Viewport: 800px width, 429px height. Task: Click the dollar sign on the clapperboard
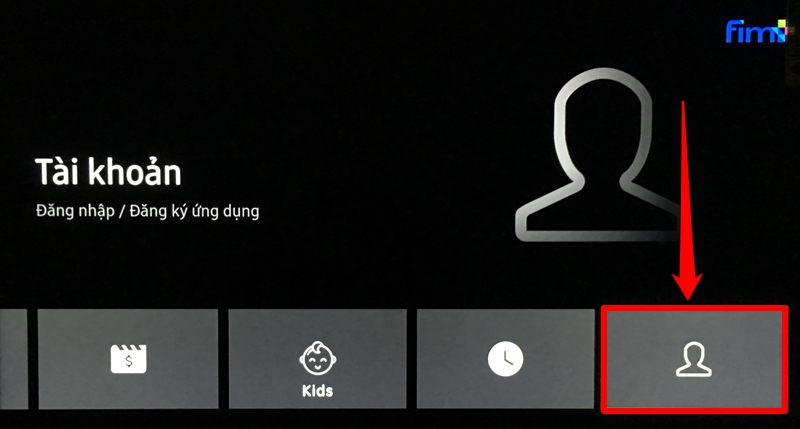point(129,362)
